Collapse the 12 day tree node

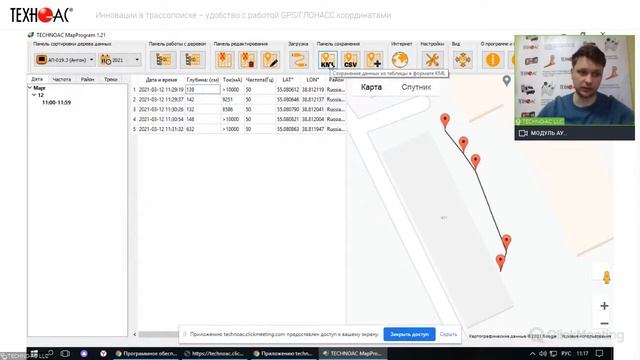(34, 95)
